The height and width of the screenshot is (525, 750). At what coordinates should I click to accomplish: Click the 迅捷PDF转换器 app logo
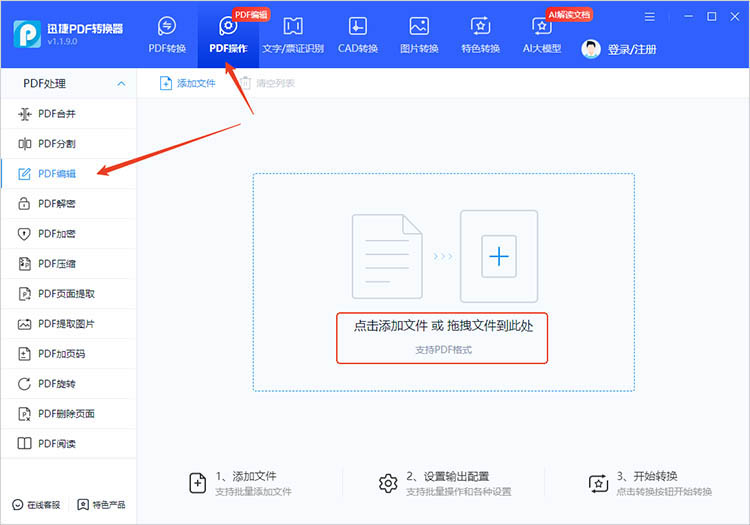coord(27,34)
